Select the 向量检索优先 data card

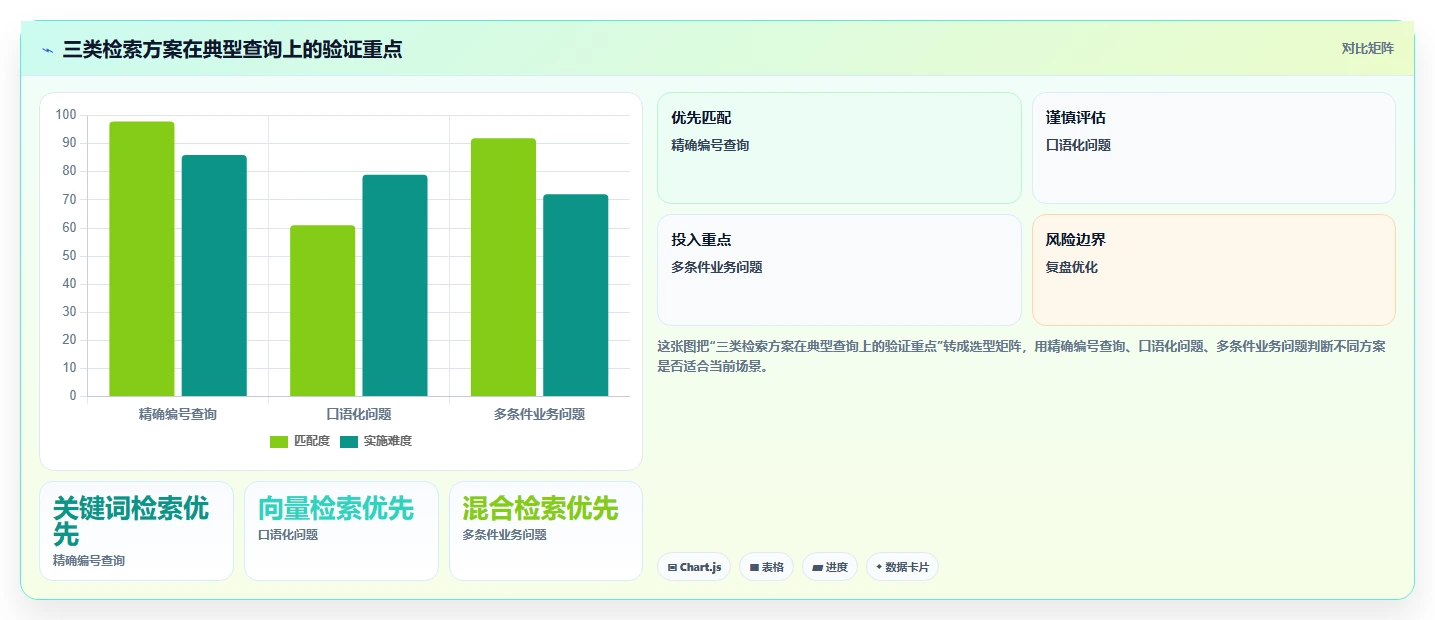click(341, 531)
